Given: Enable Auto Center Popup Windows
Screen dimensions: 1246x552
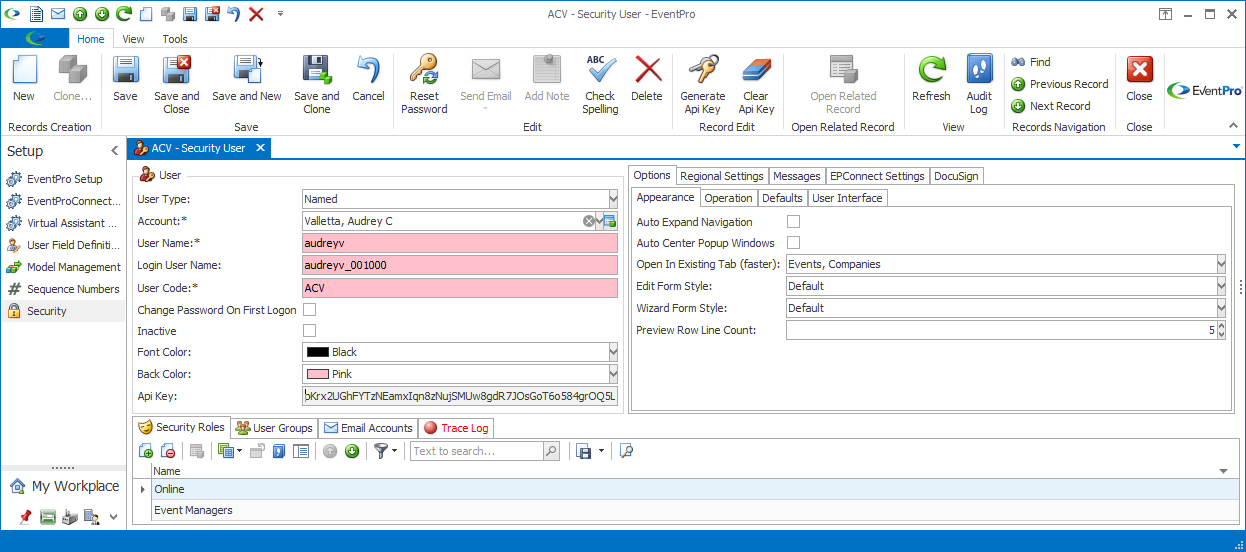Looking at the screenshot, I should pyautogui.click(x=793, y=242).
